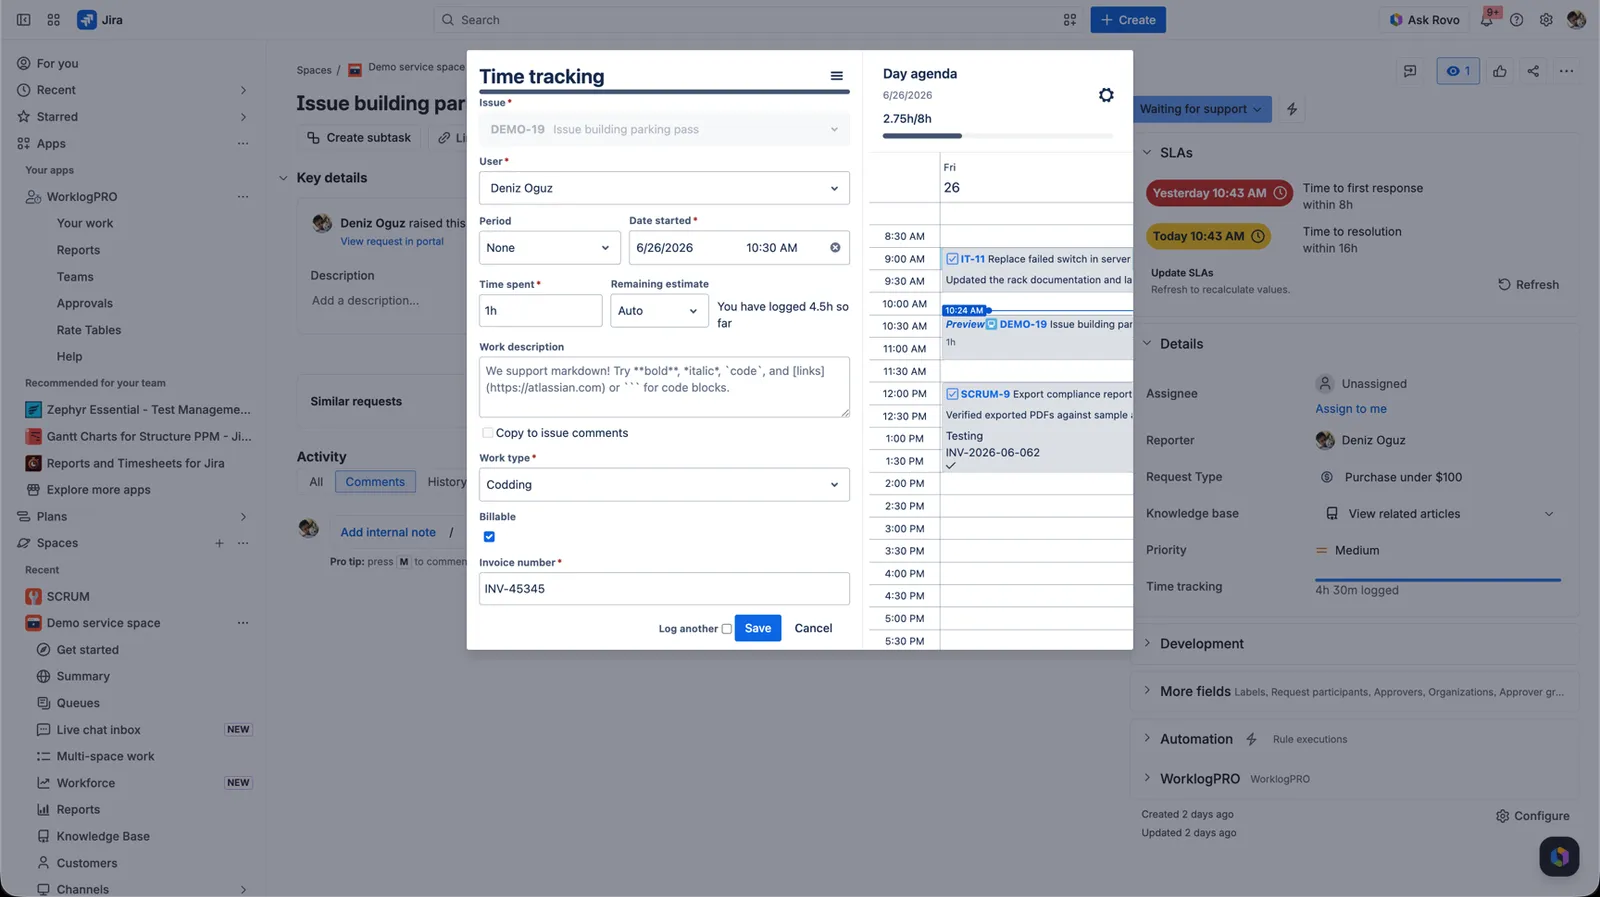Screen dimensions: 1600x897
Task: Save the time tracking worklog
Action: pyautogui.click(x=758, y=628)
